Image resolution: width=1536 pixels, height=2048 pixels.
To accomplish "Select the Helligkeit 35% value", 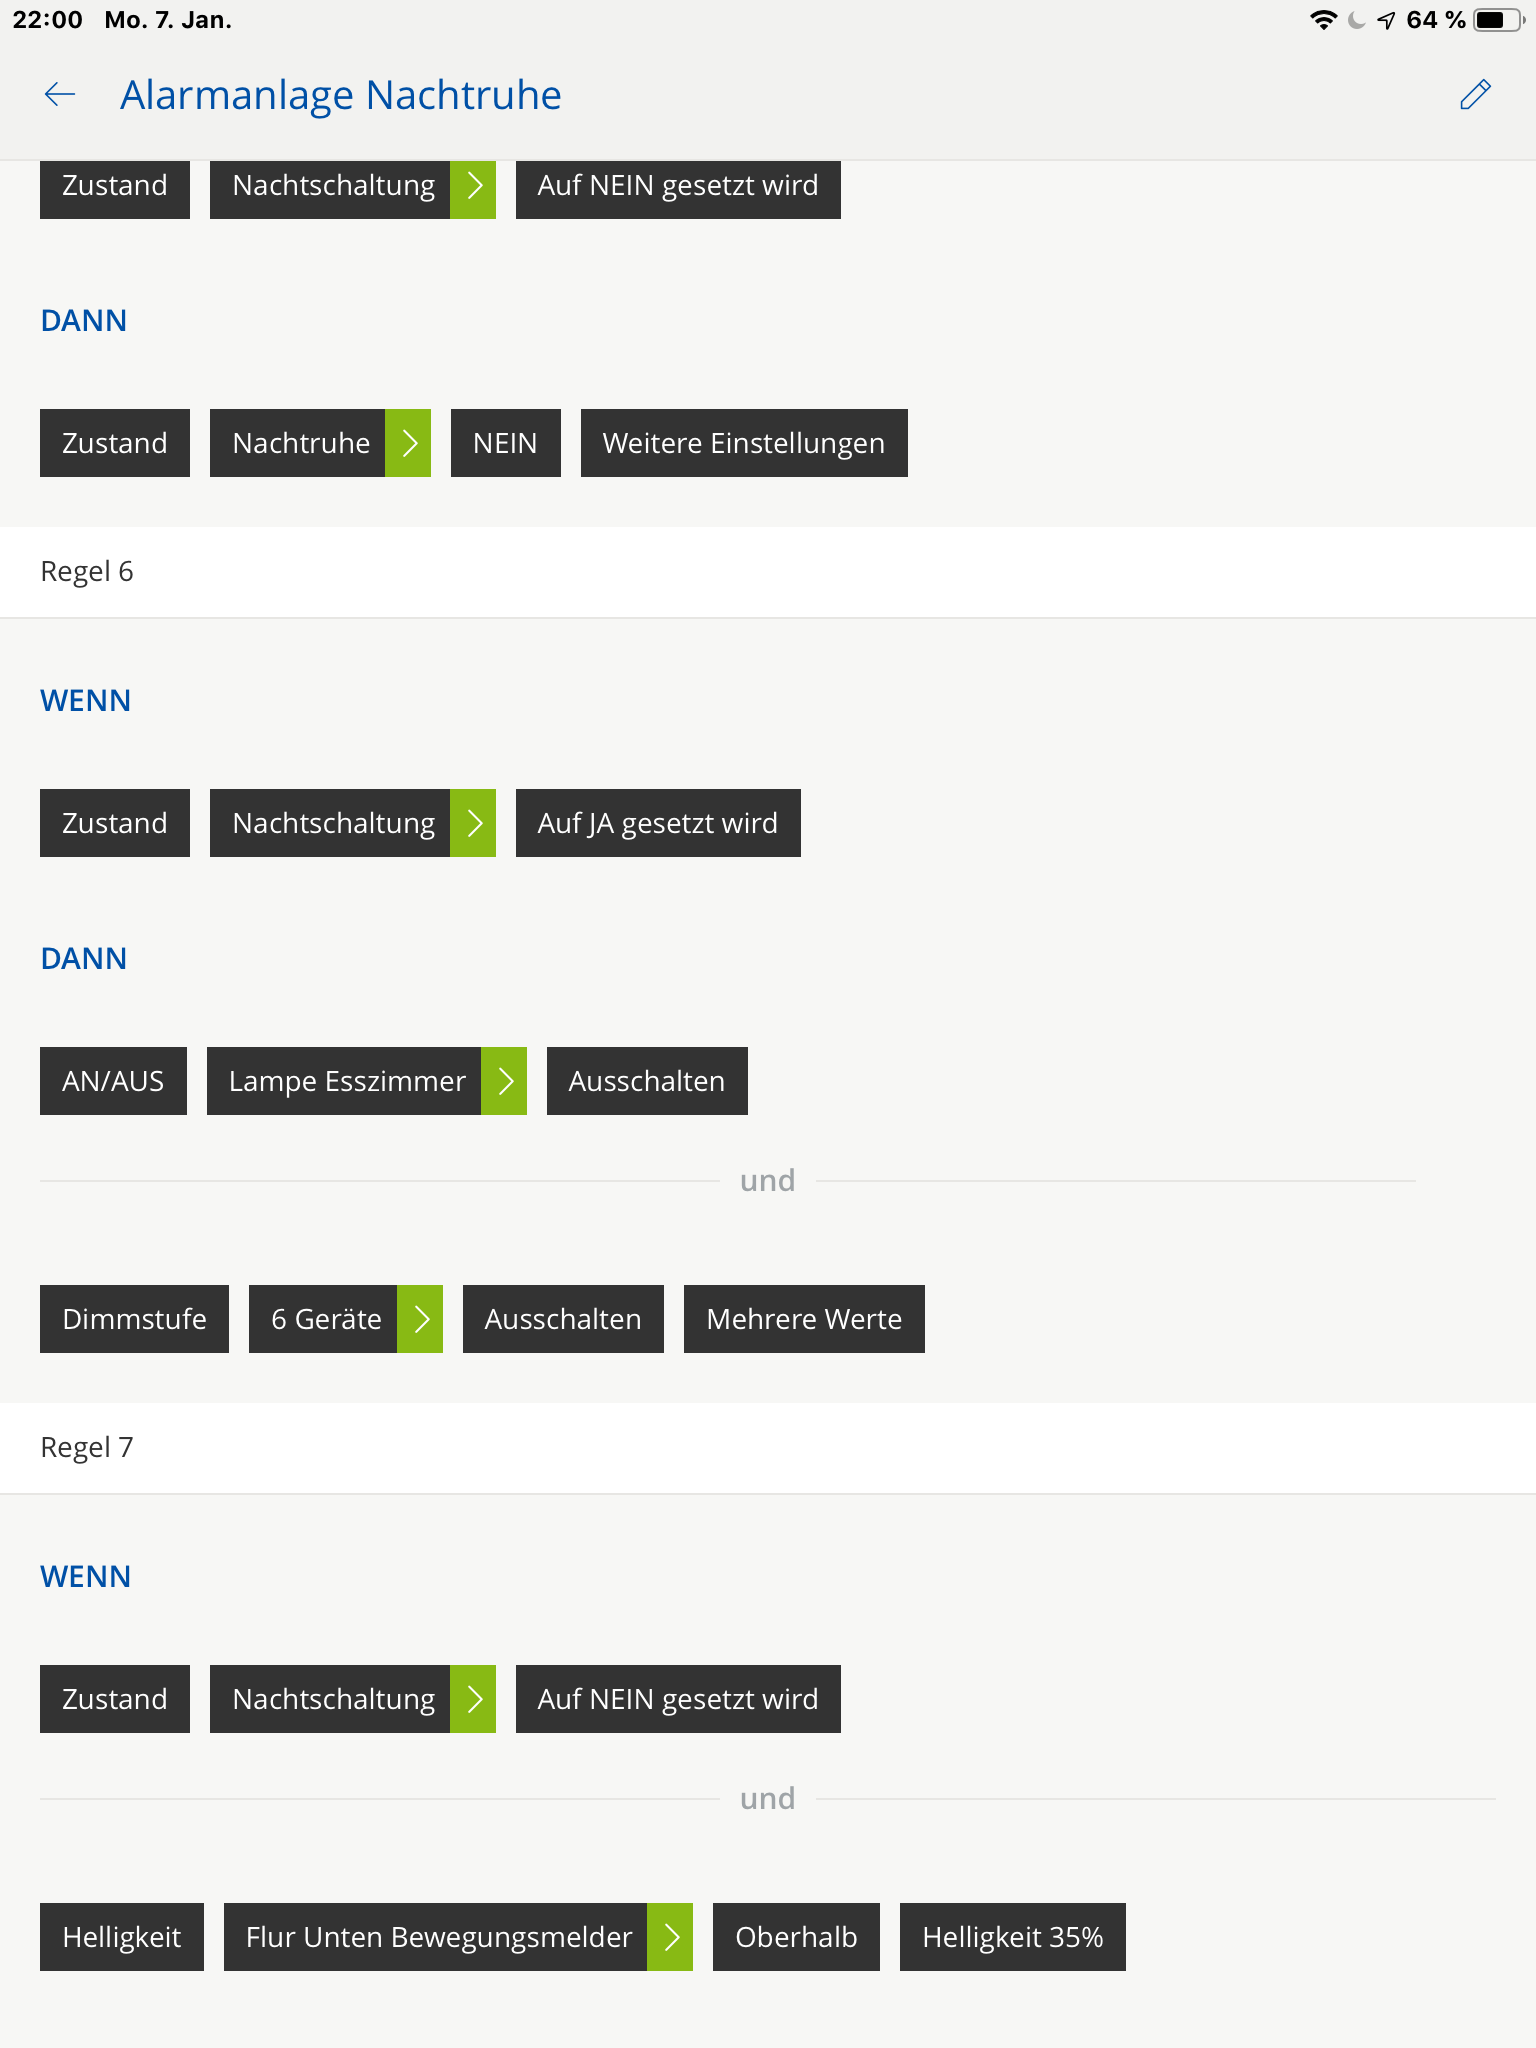I will click(1012, 1937).
